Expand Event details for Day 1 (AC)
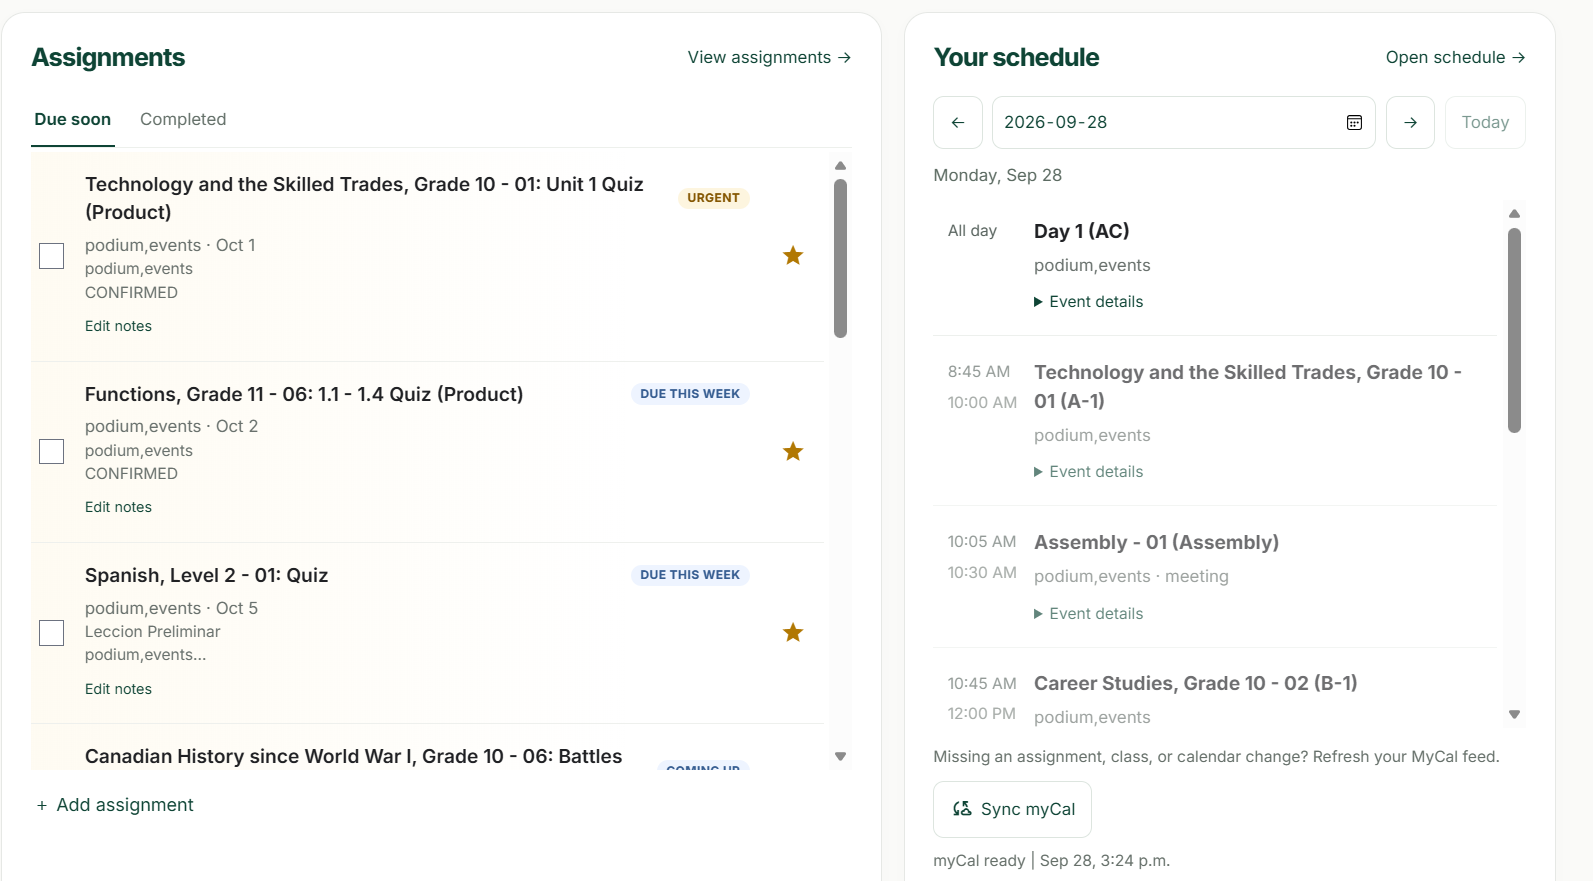The width and height of the screenshot is (1593, 881). click(x=1088, y=301)
